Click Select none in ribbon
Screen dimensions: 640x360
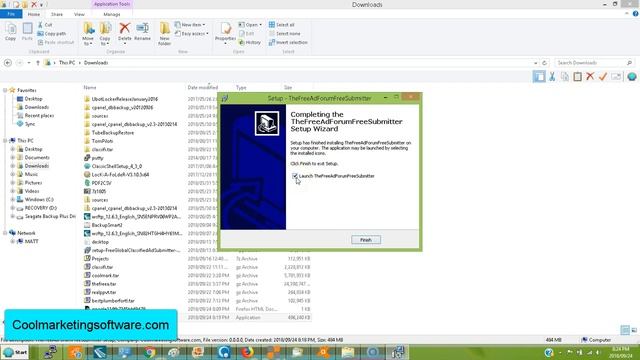coord(284,33)
